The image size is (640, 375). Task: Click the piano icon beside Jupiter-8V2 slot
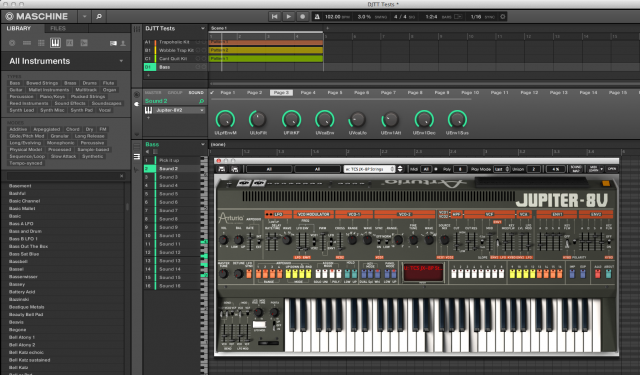click(149, 110)
